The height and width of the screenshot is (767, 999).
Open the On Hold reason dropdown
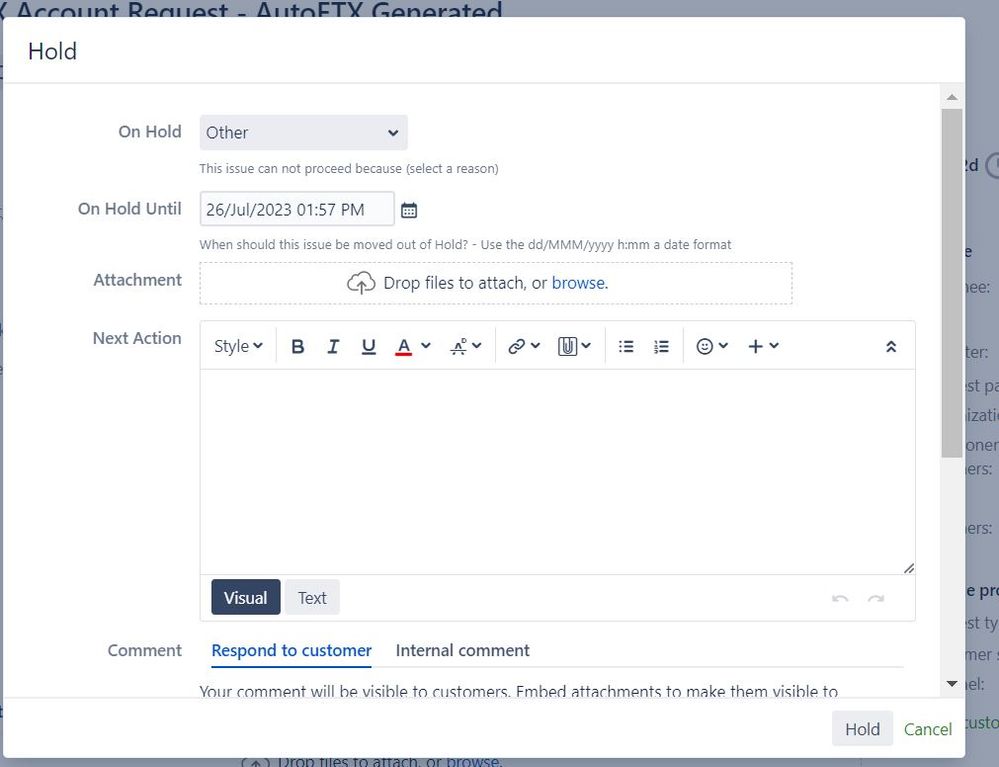coord(303,133)
